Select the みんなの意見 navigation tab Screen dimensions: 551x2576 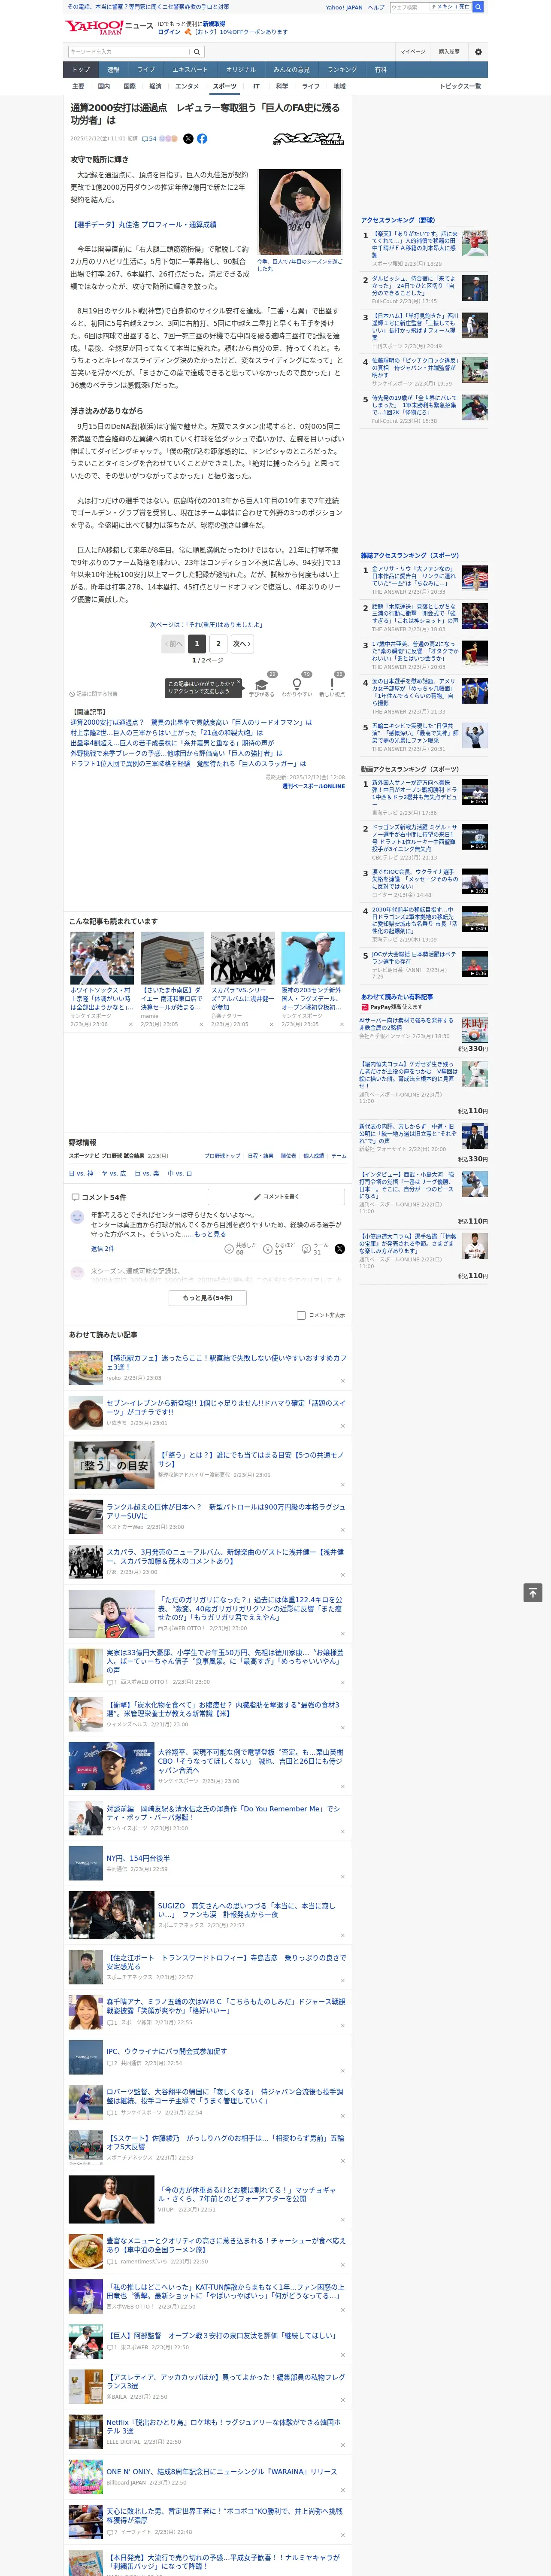(x=291, y=70)
